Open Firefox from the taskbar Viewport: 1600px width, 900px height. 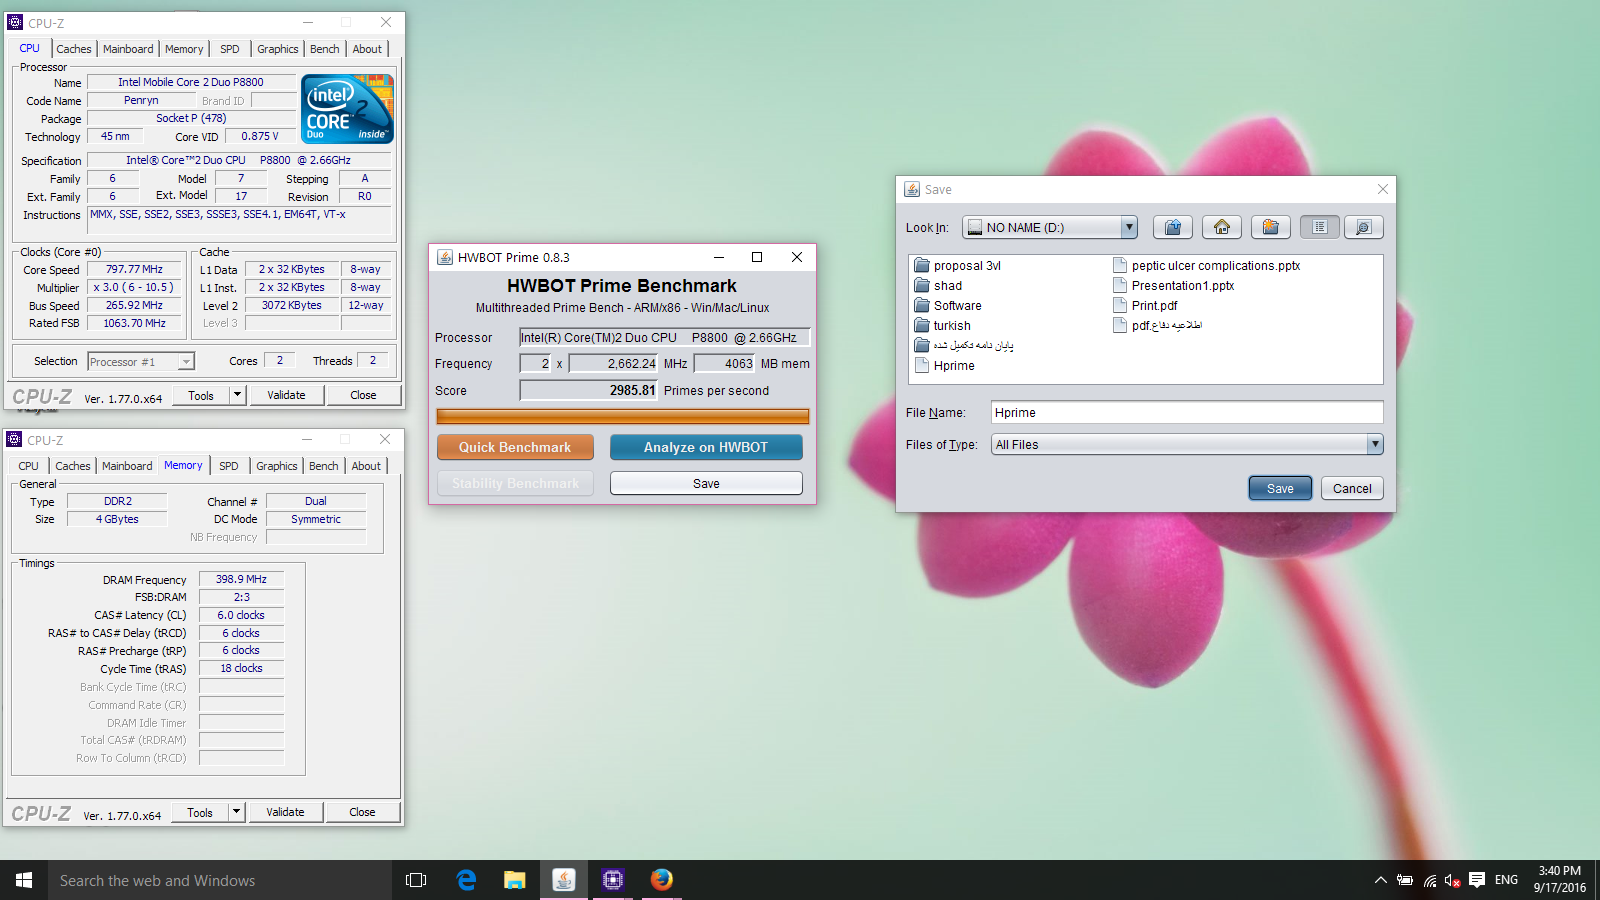coord(662,880)
